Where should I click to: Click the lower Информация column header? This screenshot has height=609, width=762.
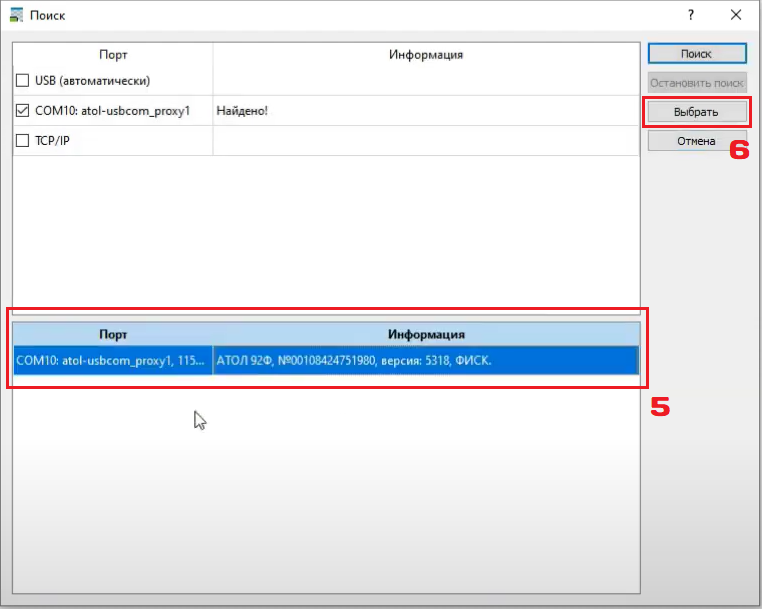[x=425, y=334]
